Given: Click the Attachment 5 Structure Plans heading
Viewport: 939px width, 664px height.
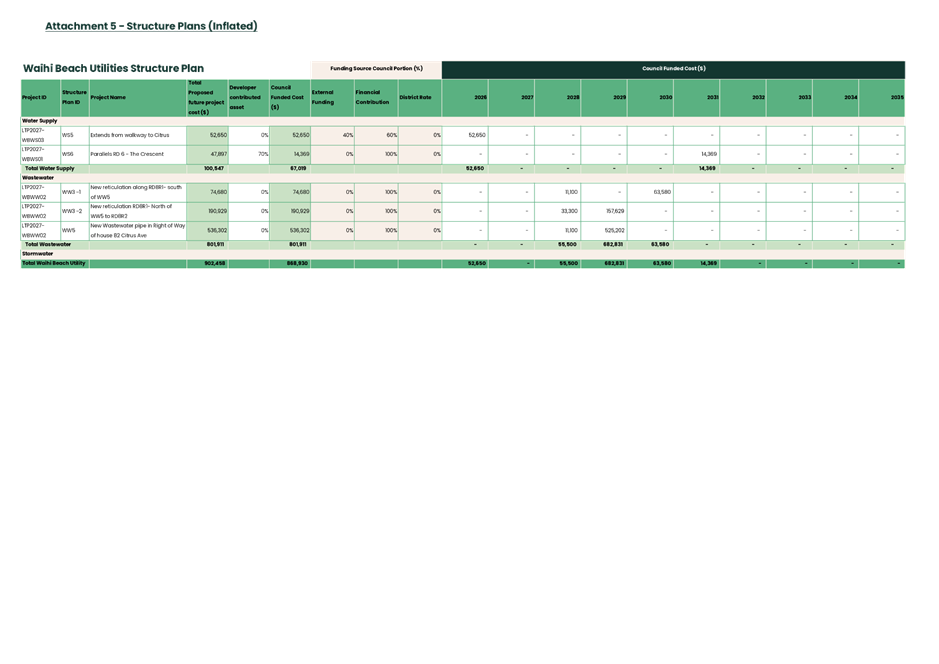Looking at the screenshot, I should coord(151,26).
